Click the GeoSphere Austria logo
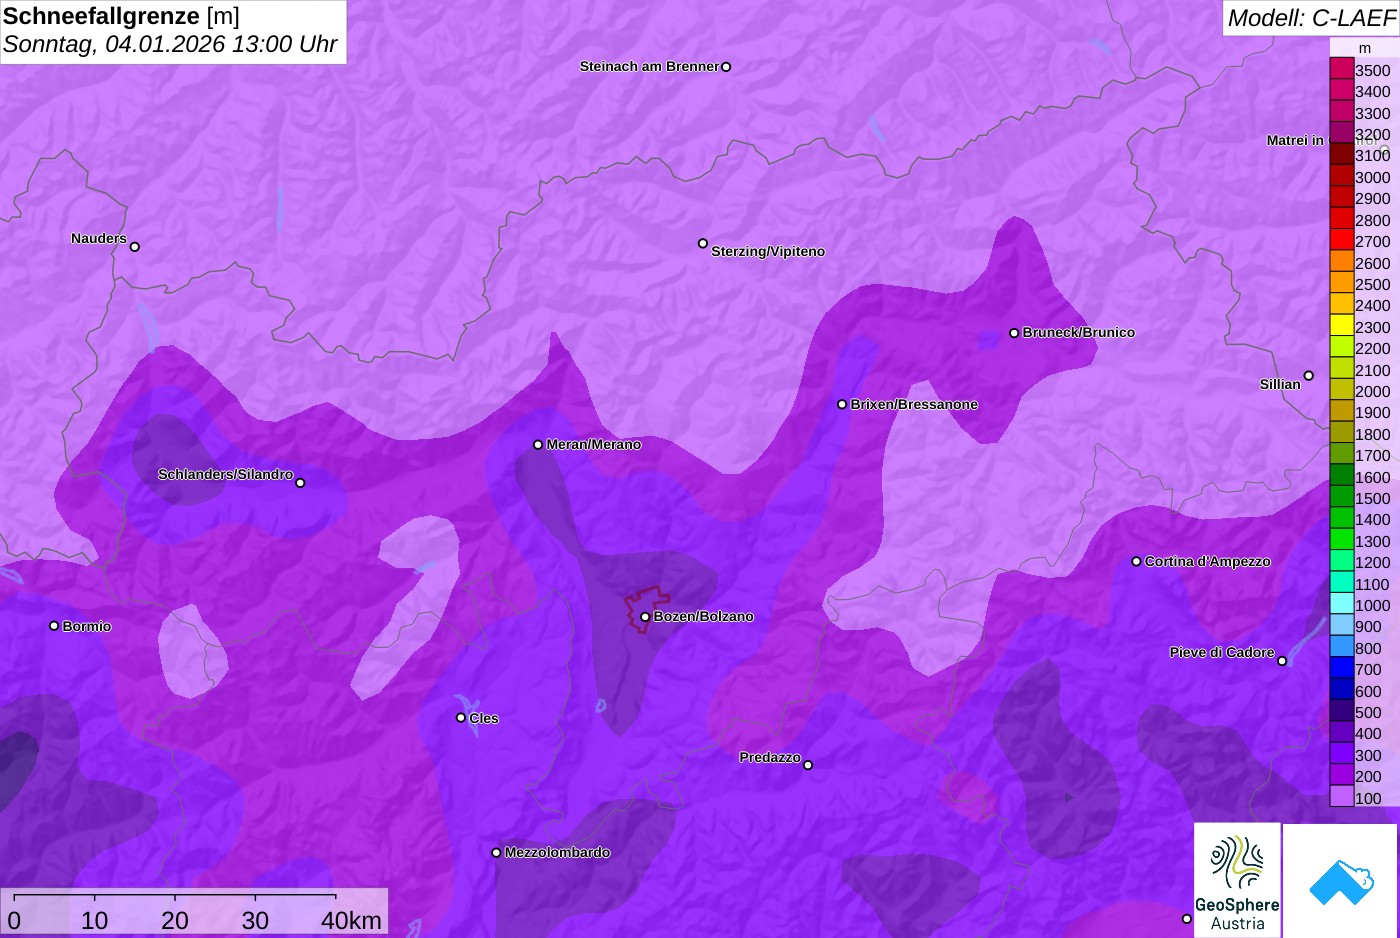The height and width of the screenshot is (938, 1400). pyautogui.click(x=1237, y=880)
